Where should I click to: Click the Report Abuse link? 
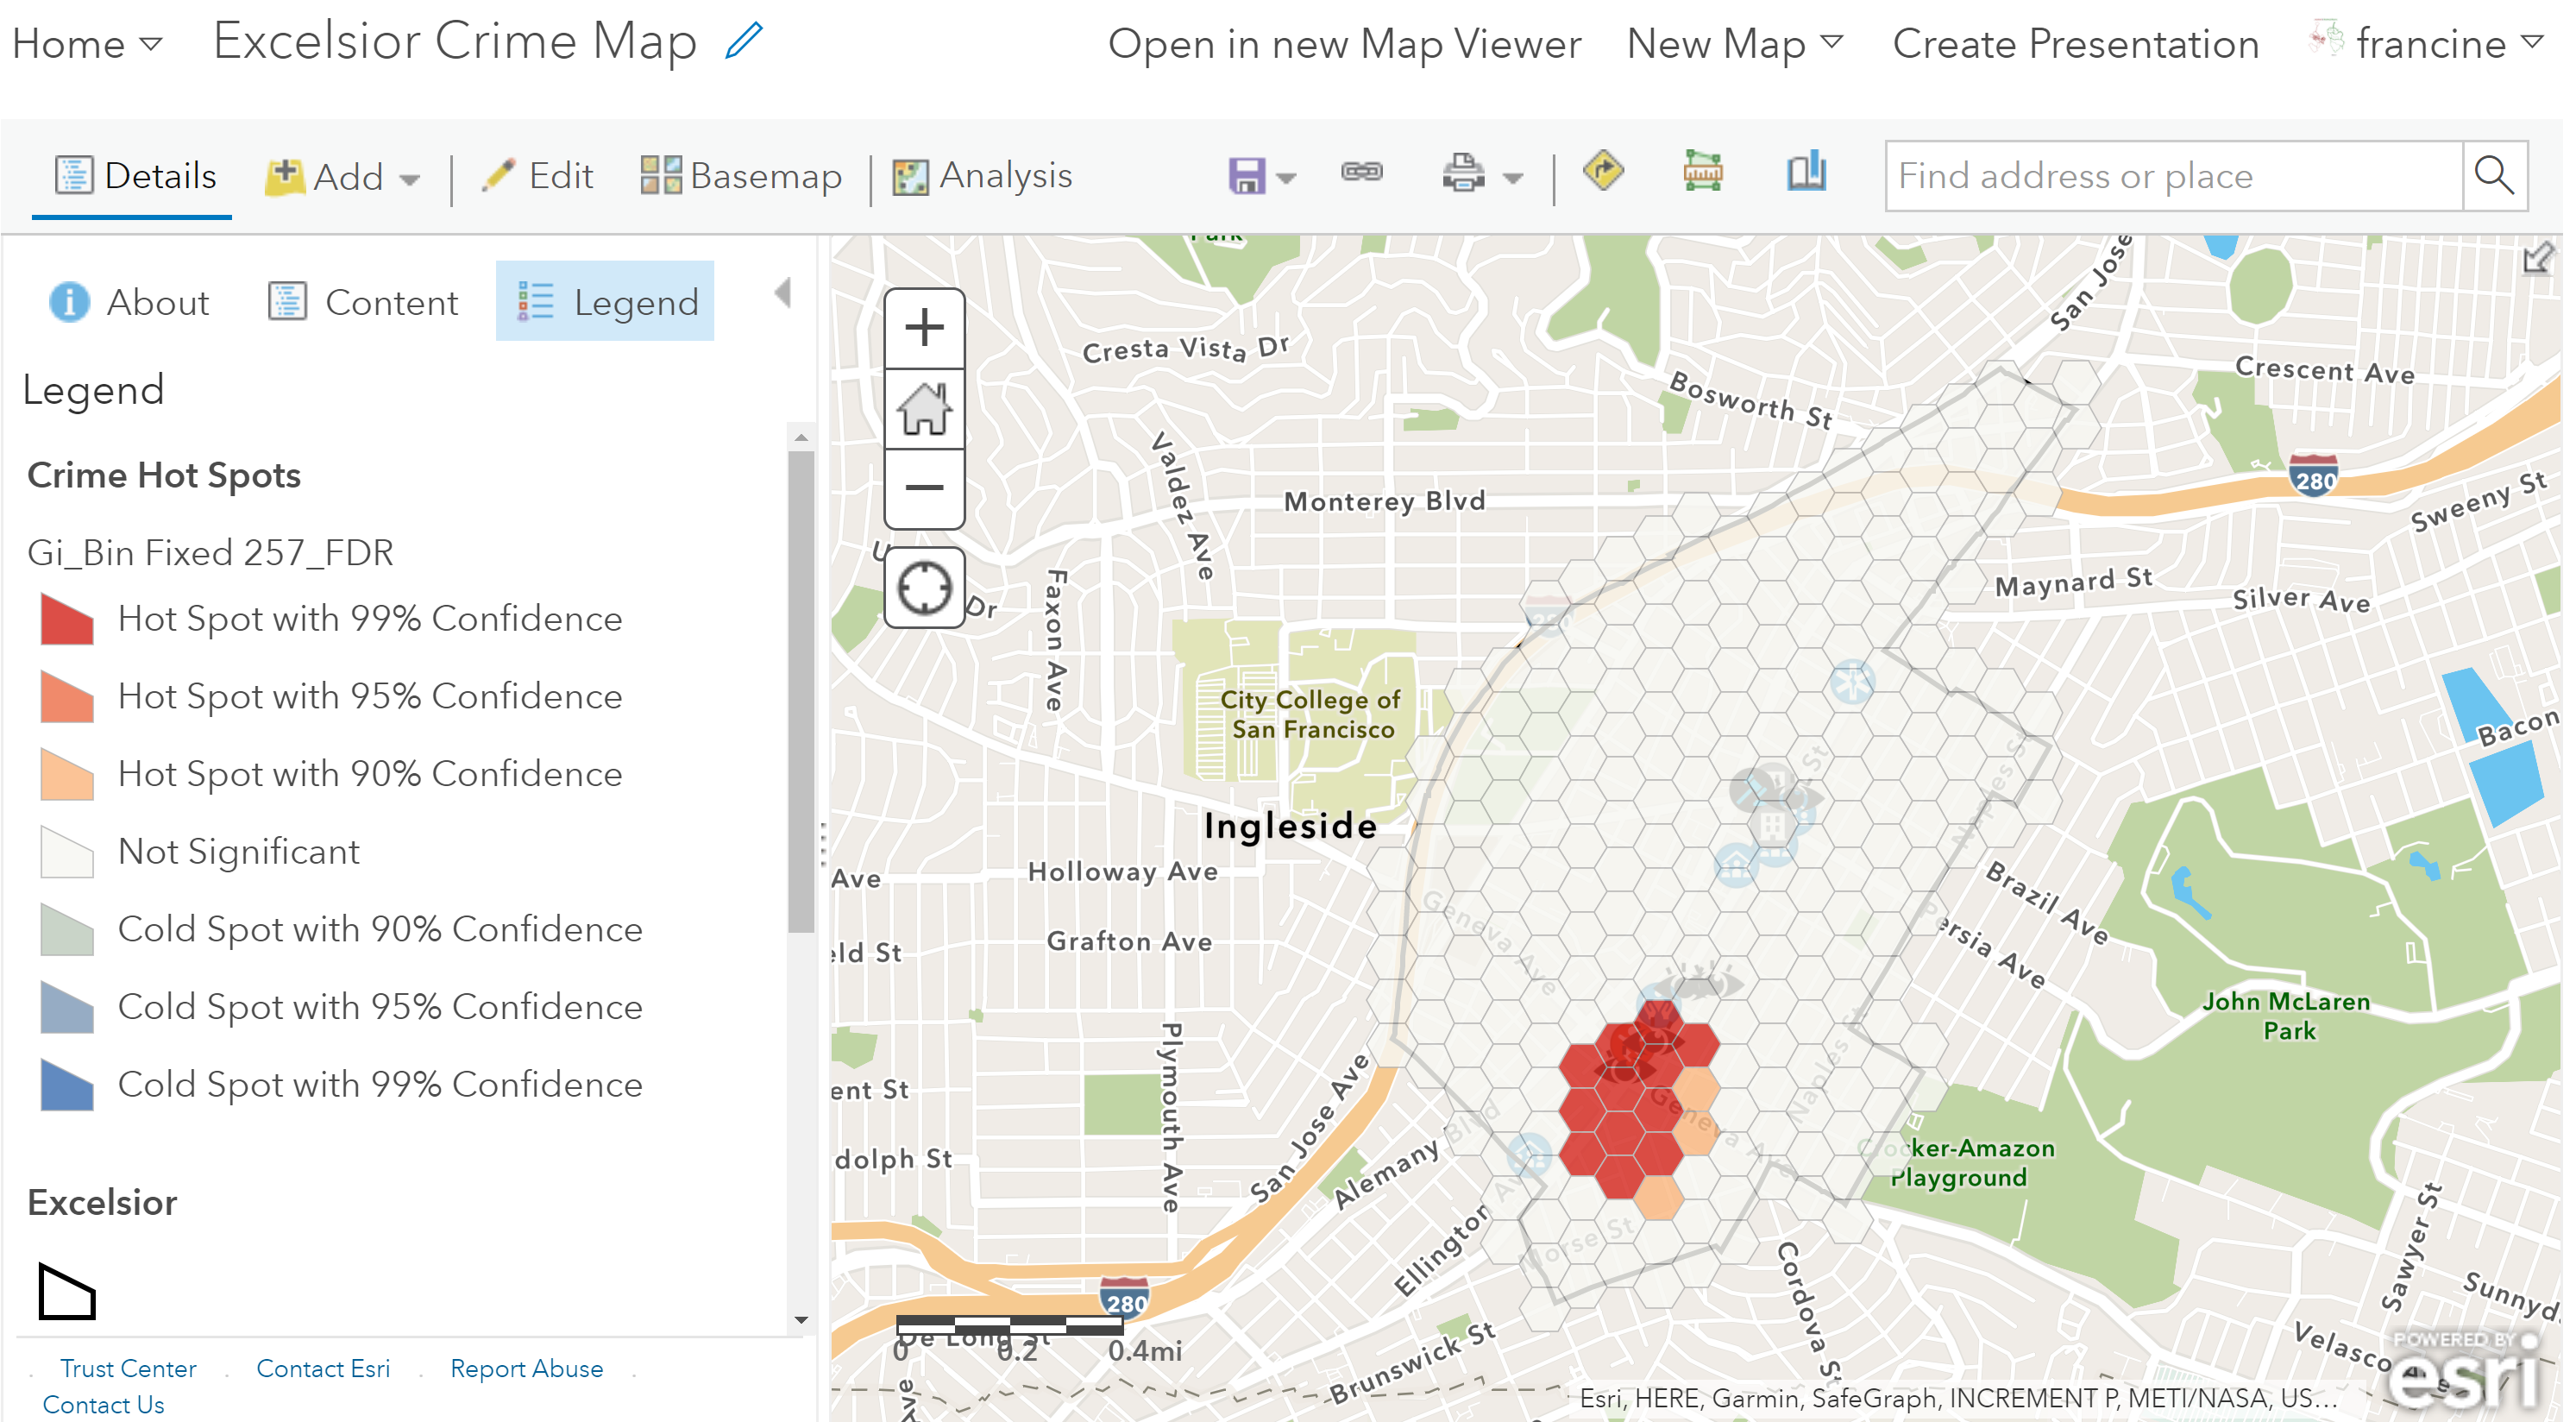tap(526, 1368)
